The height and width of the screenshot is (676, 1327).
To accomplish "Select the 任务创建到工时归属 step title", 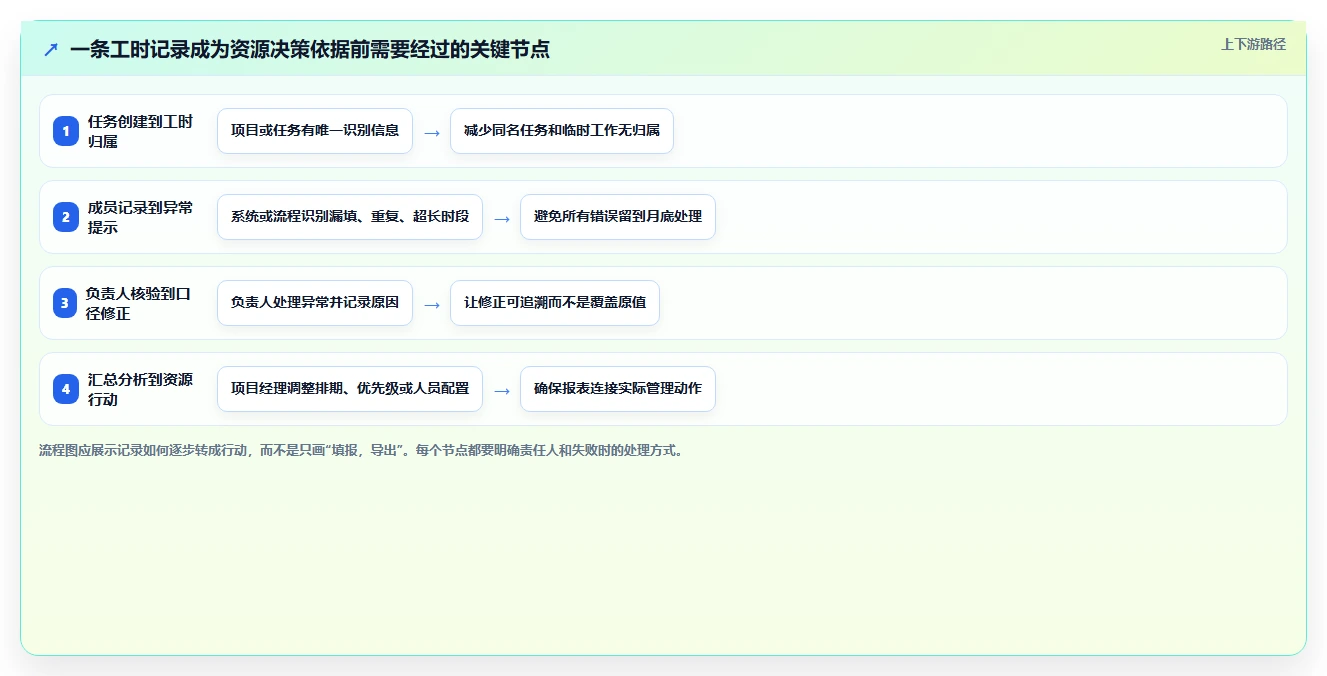I will point(141,131).
